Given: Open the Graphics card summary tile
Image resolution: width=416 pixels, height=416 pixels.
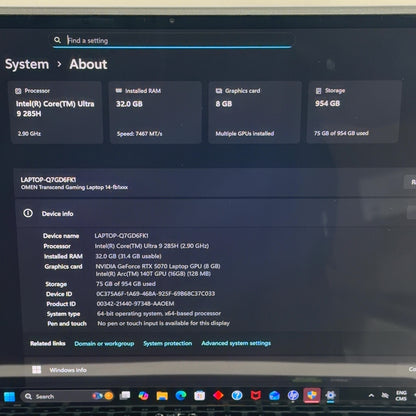Looking at the screenshot, I should (x=255, y=112).
